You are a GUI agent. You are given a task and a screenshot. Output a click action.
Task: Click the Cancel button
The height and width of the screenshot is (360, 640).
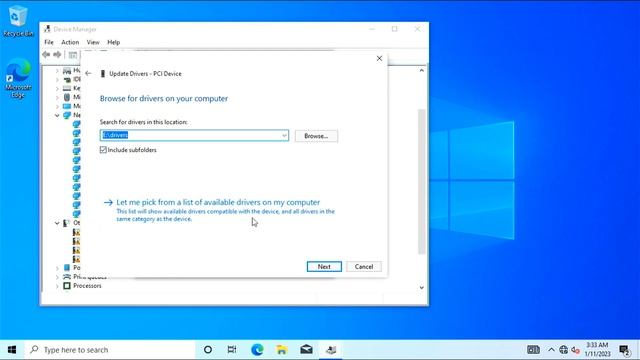364,267
